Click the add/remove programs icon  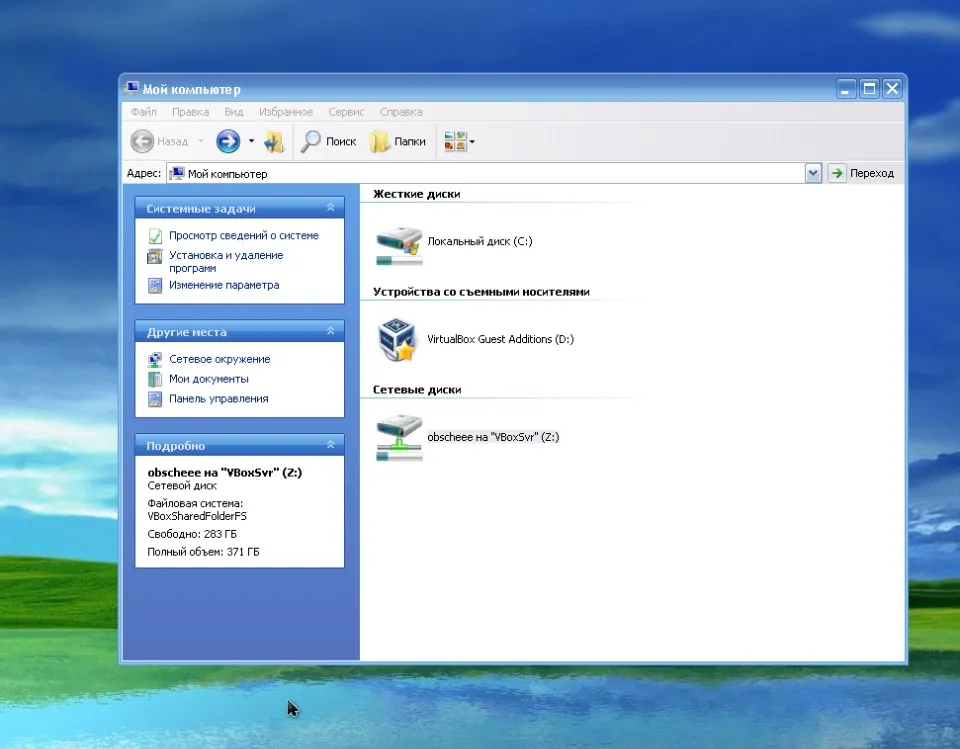(x=155, y=256)
